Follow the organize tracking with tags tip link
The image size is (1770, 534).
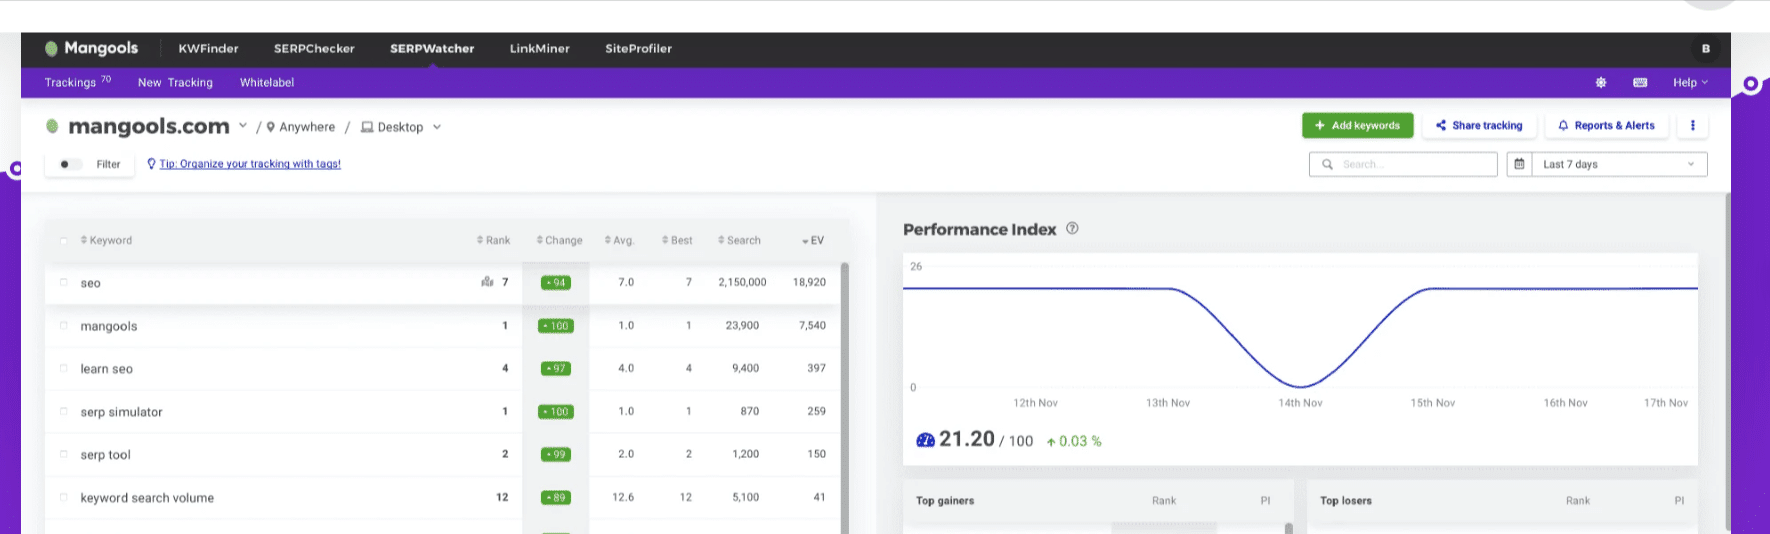coord(250,164)
